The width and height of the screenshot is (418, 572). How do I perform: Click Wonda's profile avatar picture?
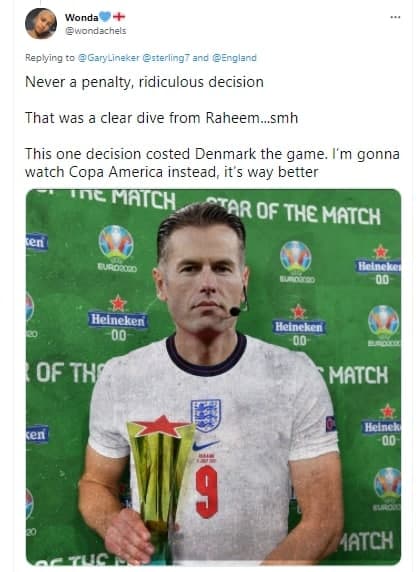pyautogui.click(x=41, y=23)
